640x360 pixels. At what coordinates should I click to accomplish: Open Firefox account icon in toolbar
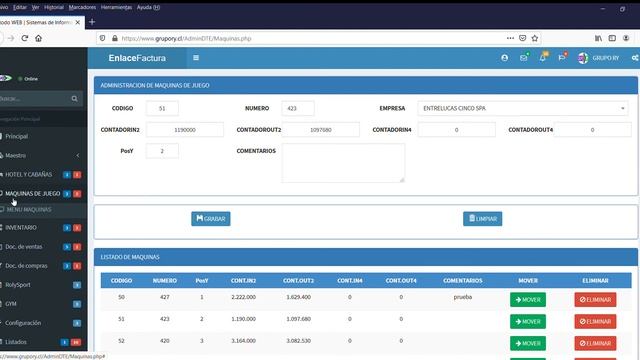[626, 38]
